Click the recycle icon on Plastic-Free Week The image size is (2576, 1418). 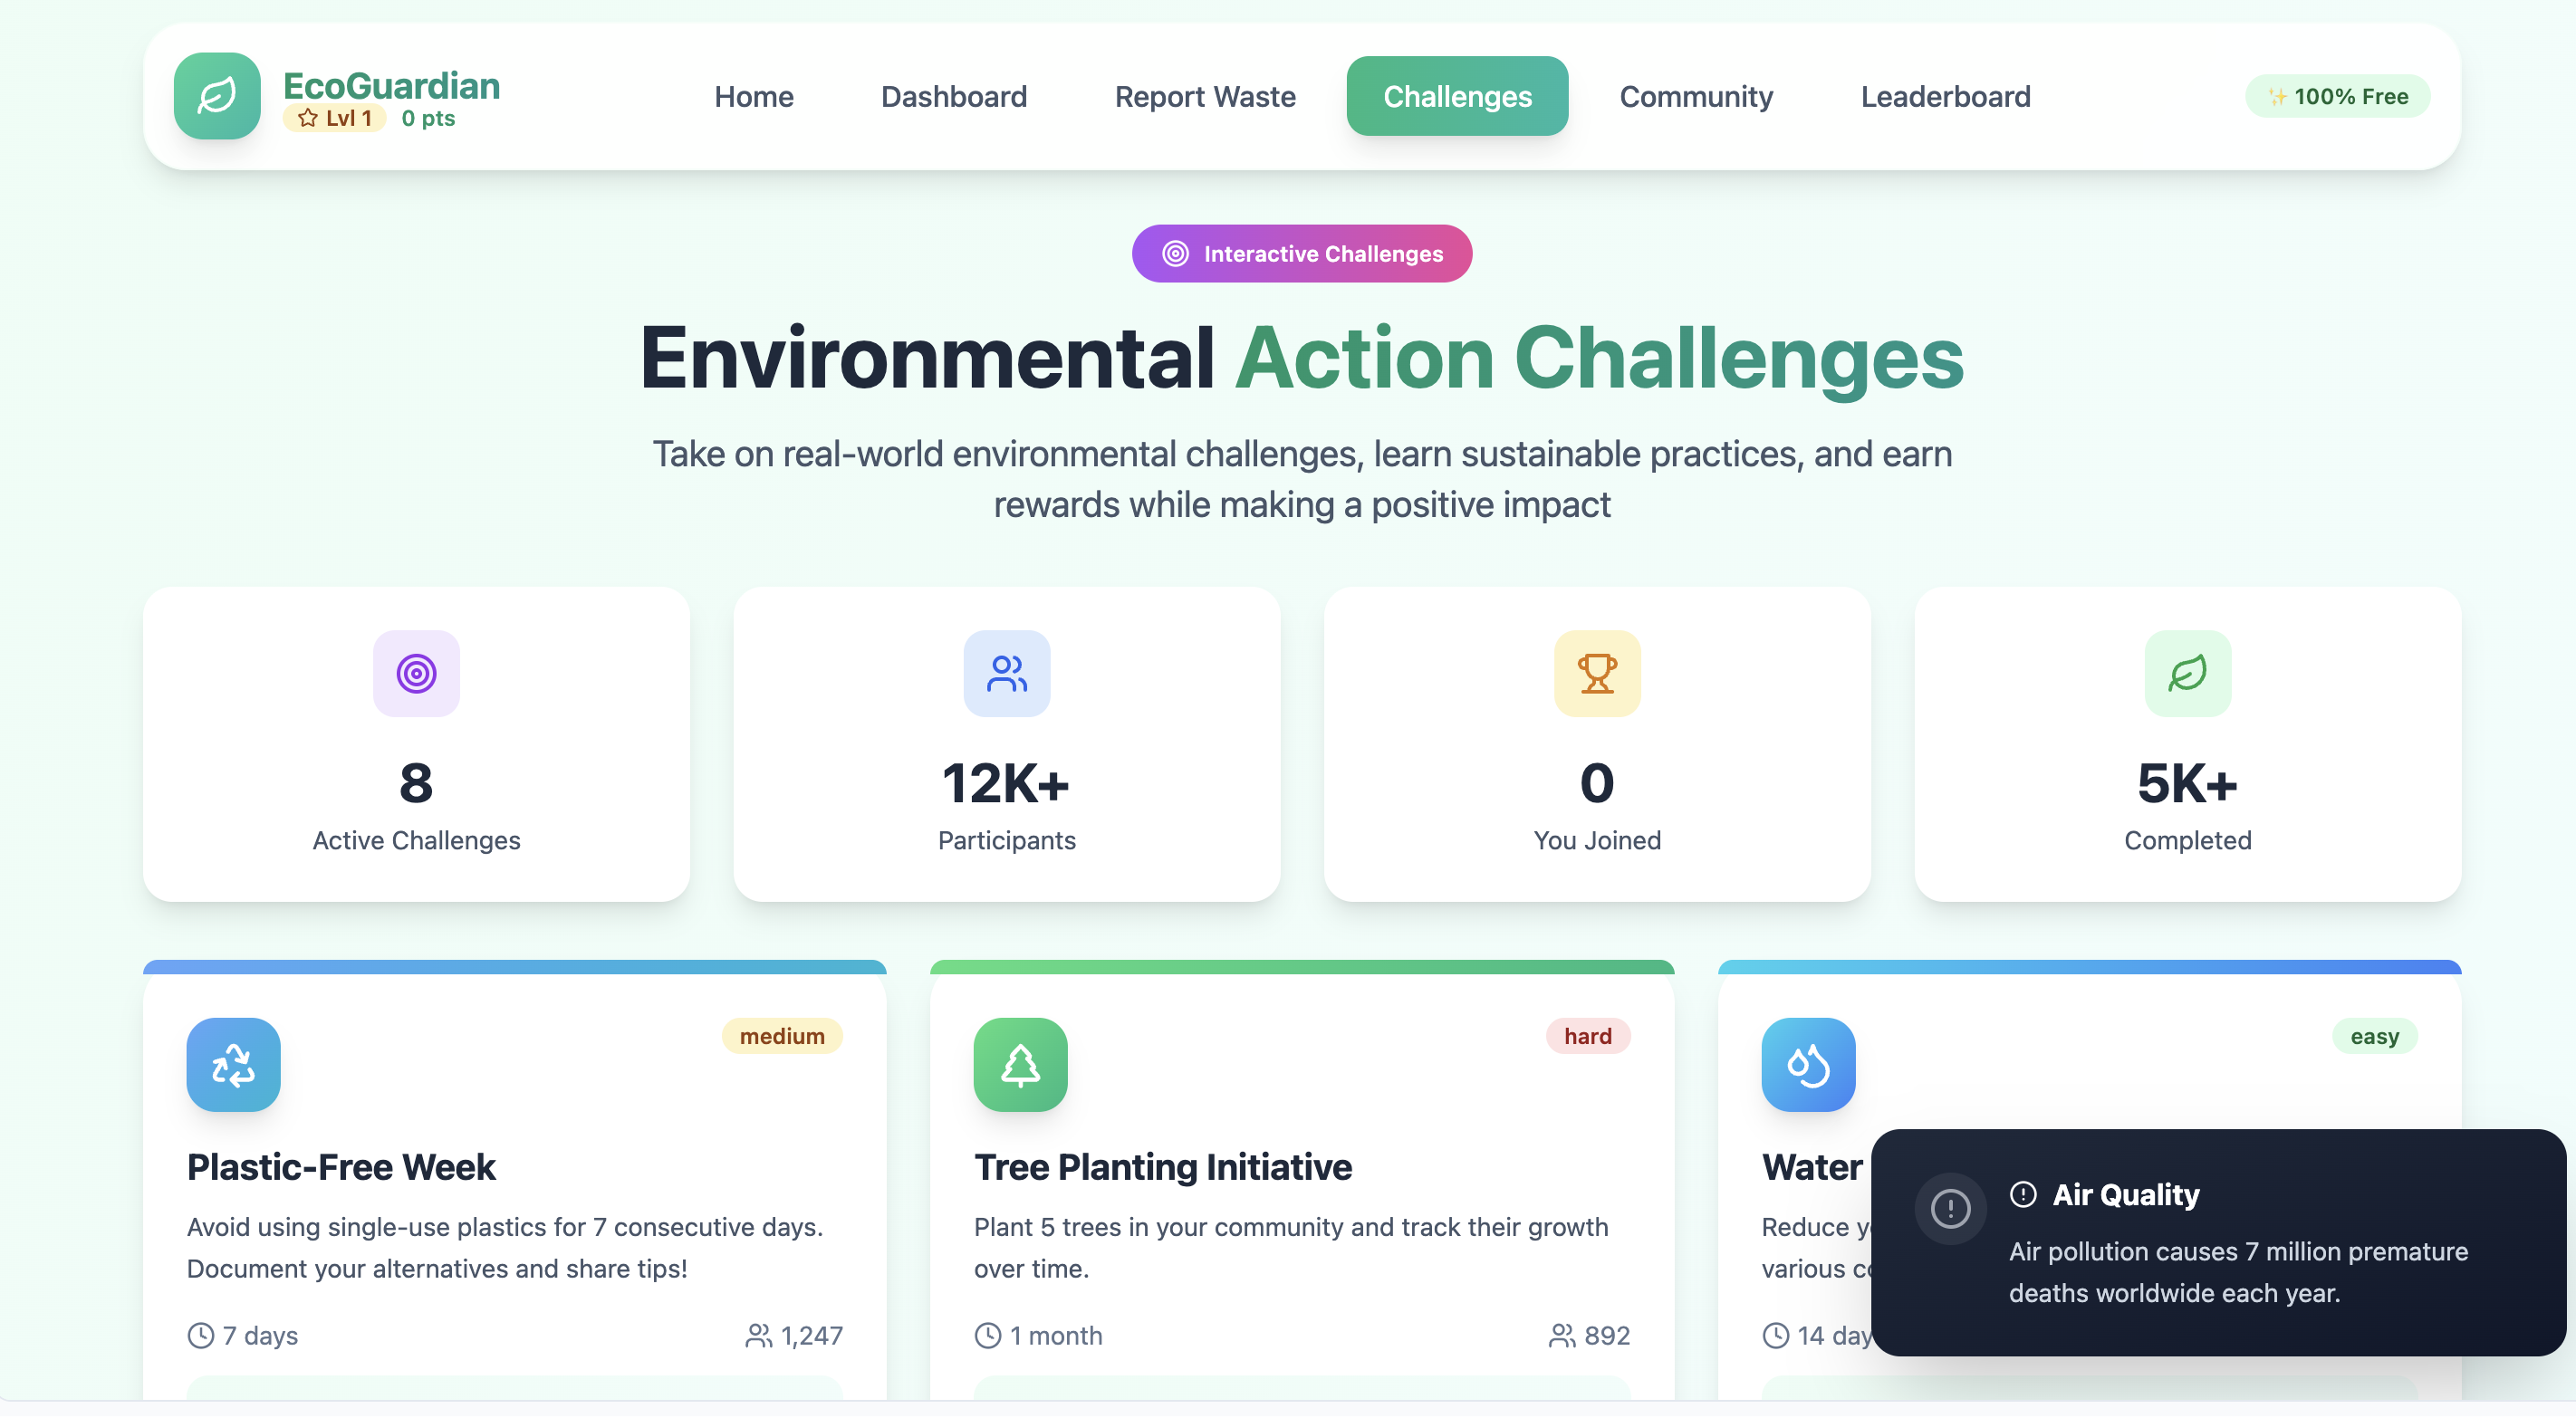click(x=233, y=1065)
